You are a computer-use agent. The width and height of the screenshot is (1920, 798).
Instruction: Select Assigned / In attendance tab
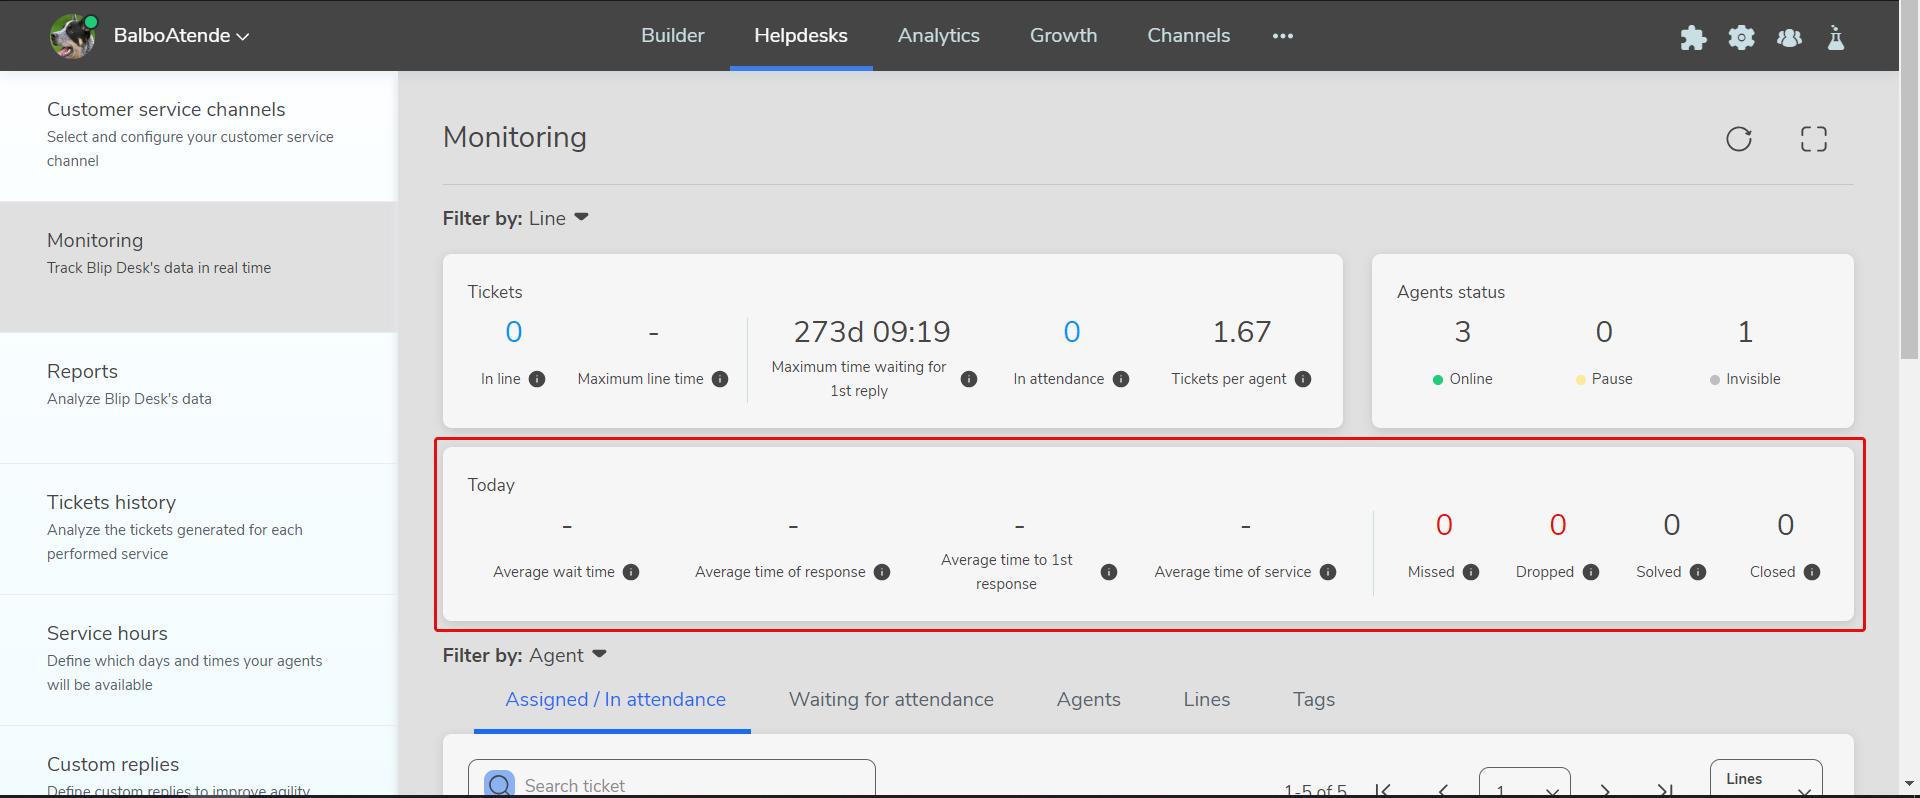(x=615, y=700)
